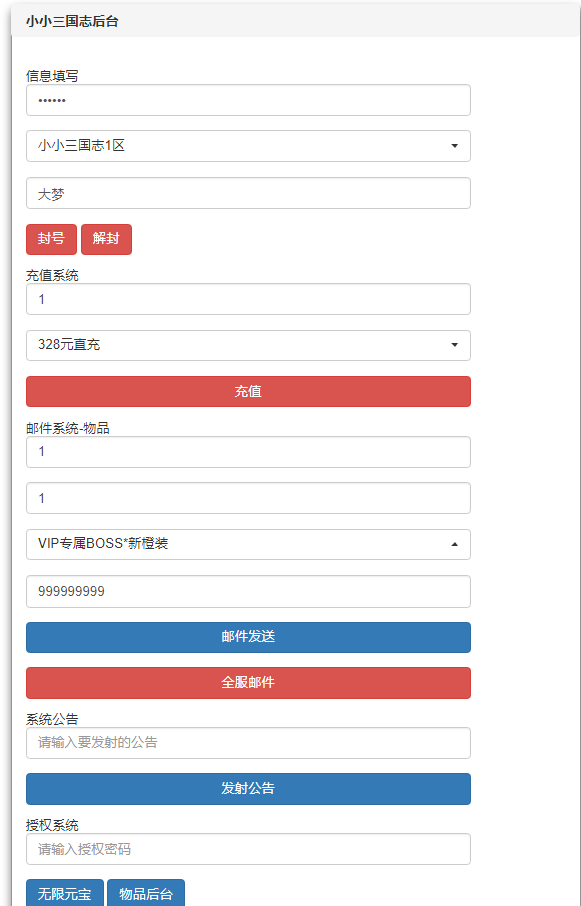Open the 小小三国志1区 server dropdown
581x906 pixels.
coord(247,146)
